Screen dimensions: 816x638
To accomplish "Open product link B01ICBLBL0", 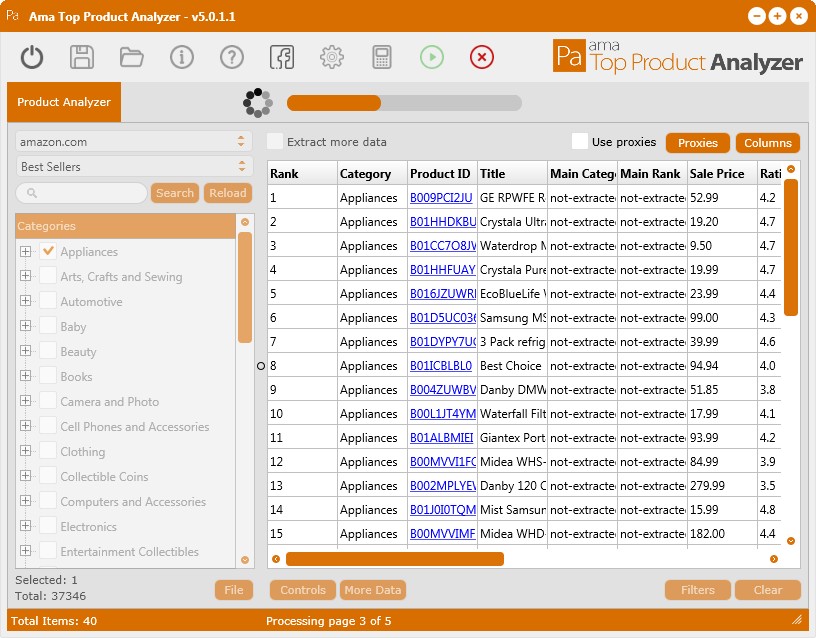I will click(441, 366).
